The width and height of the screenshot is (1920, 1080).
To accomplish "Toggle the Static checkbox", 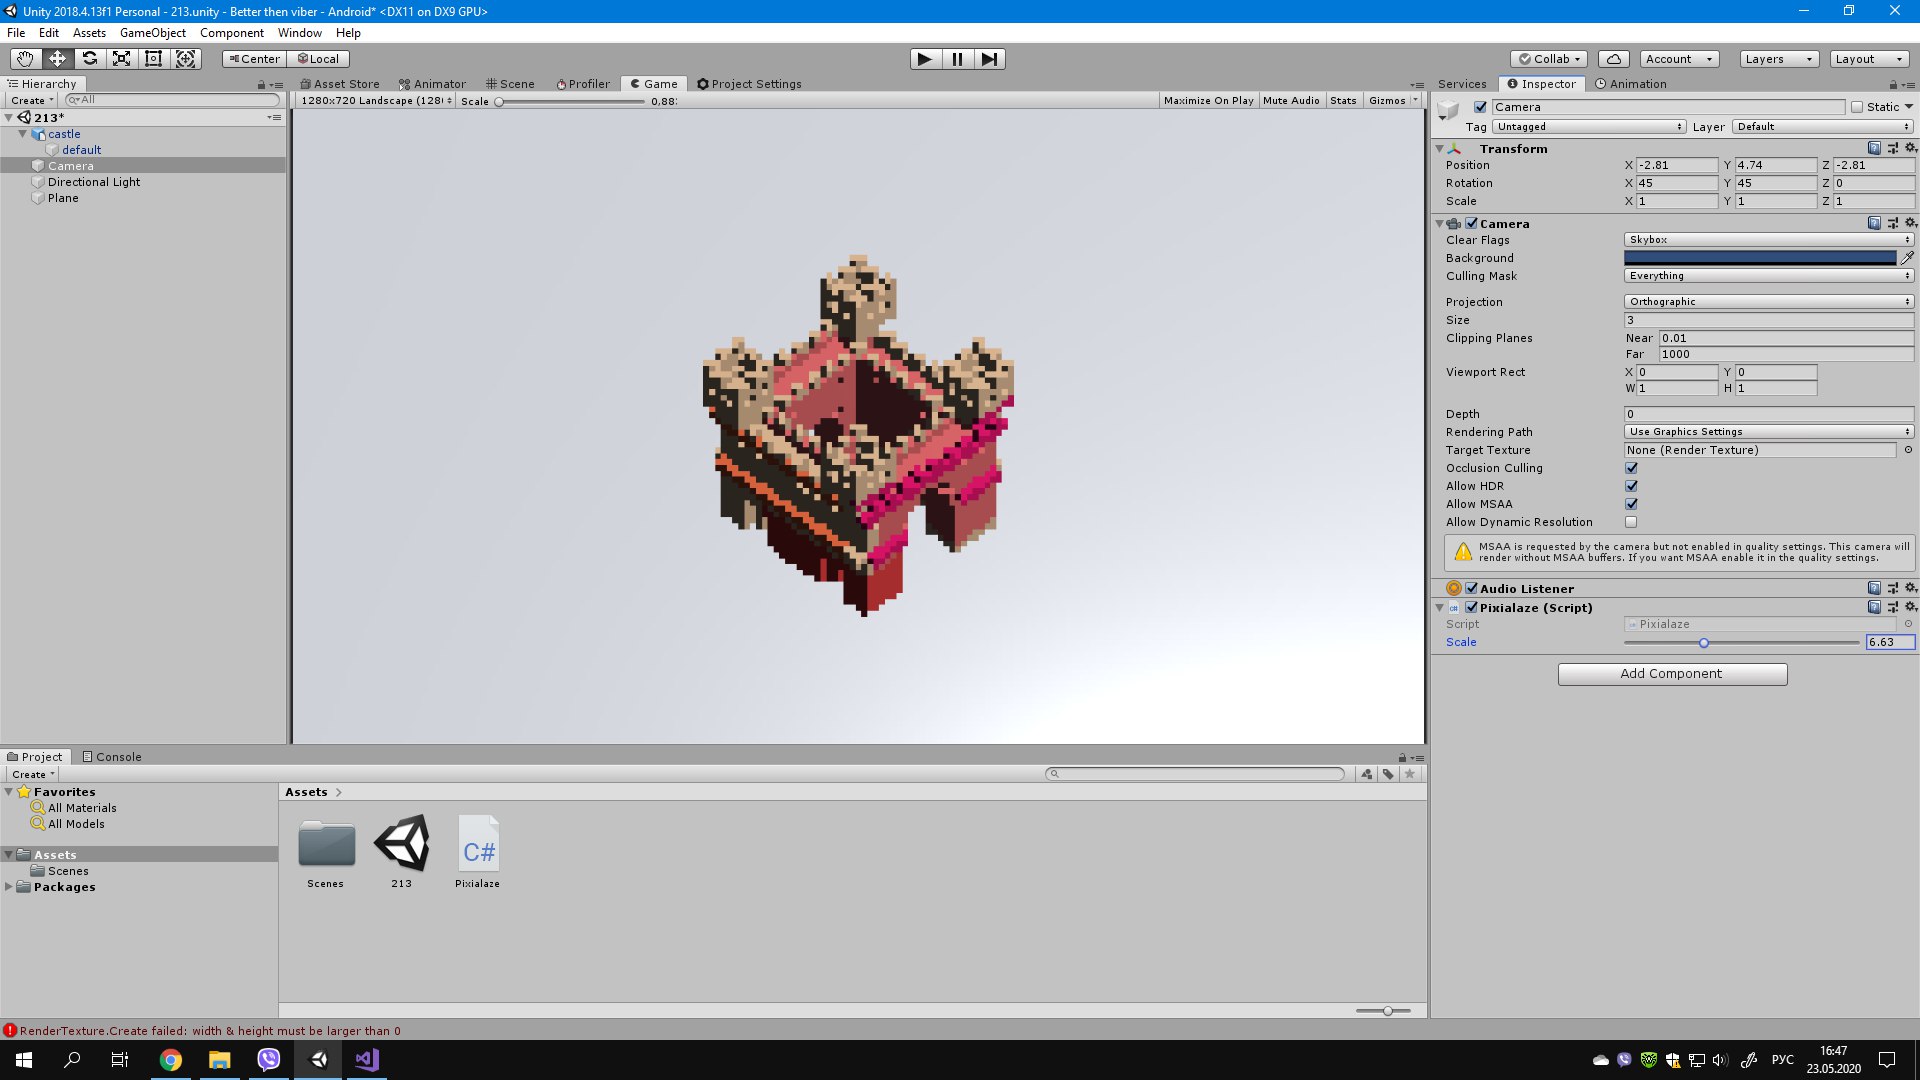I will [1857, 107].
